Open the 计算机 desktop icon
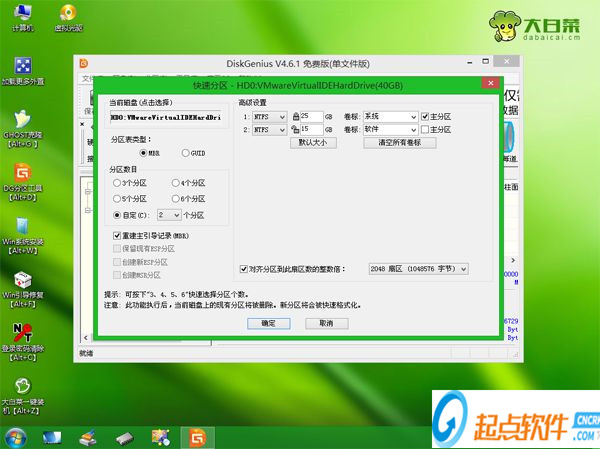Screen dimensions: 600x449 (x=23, y=17)
